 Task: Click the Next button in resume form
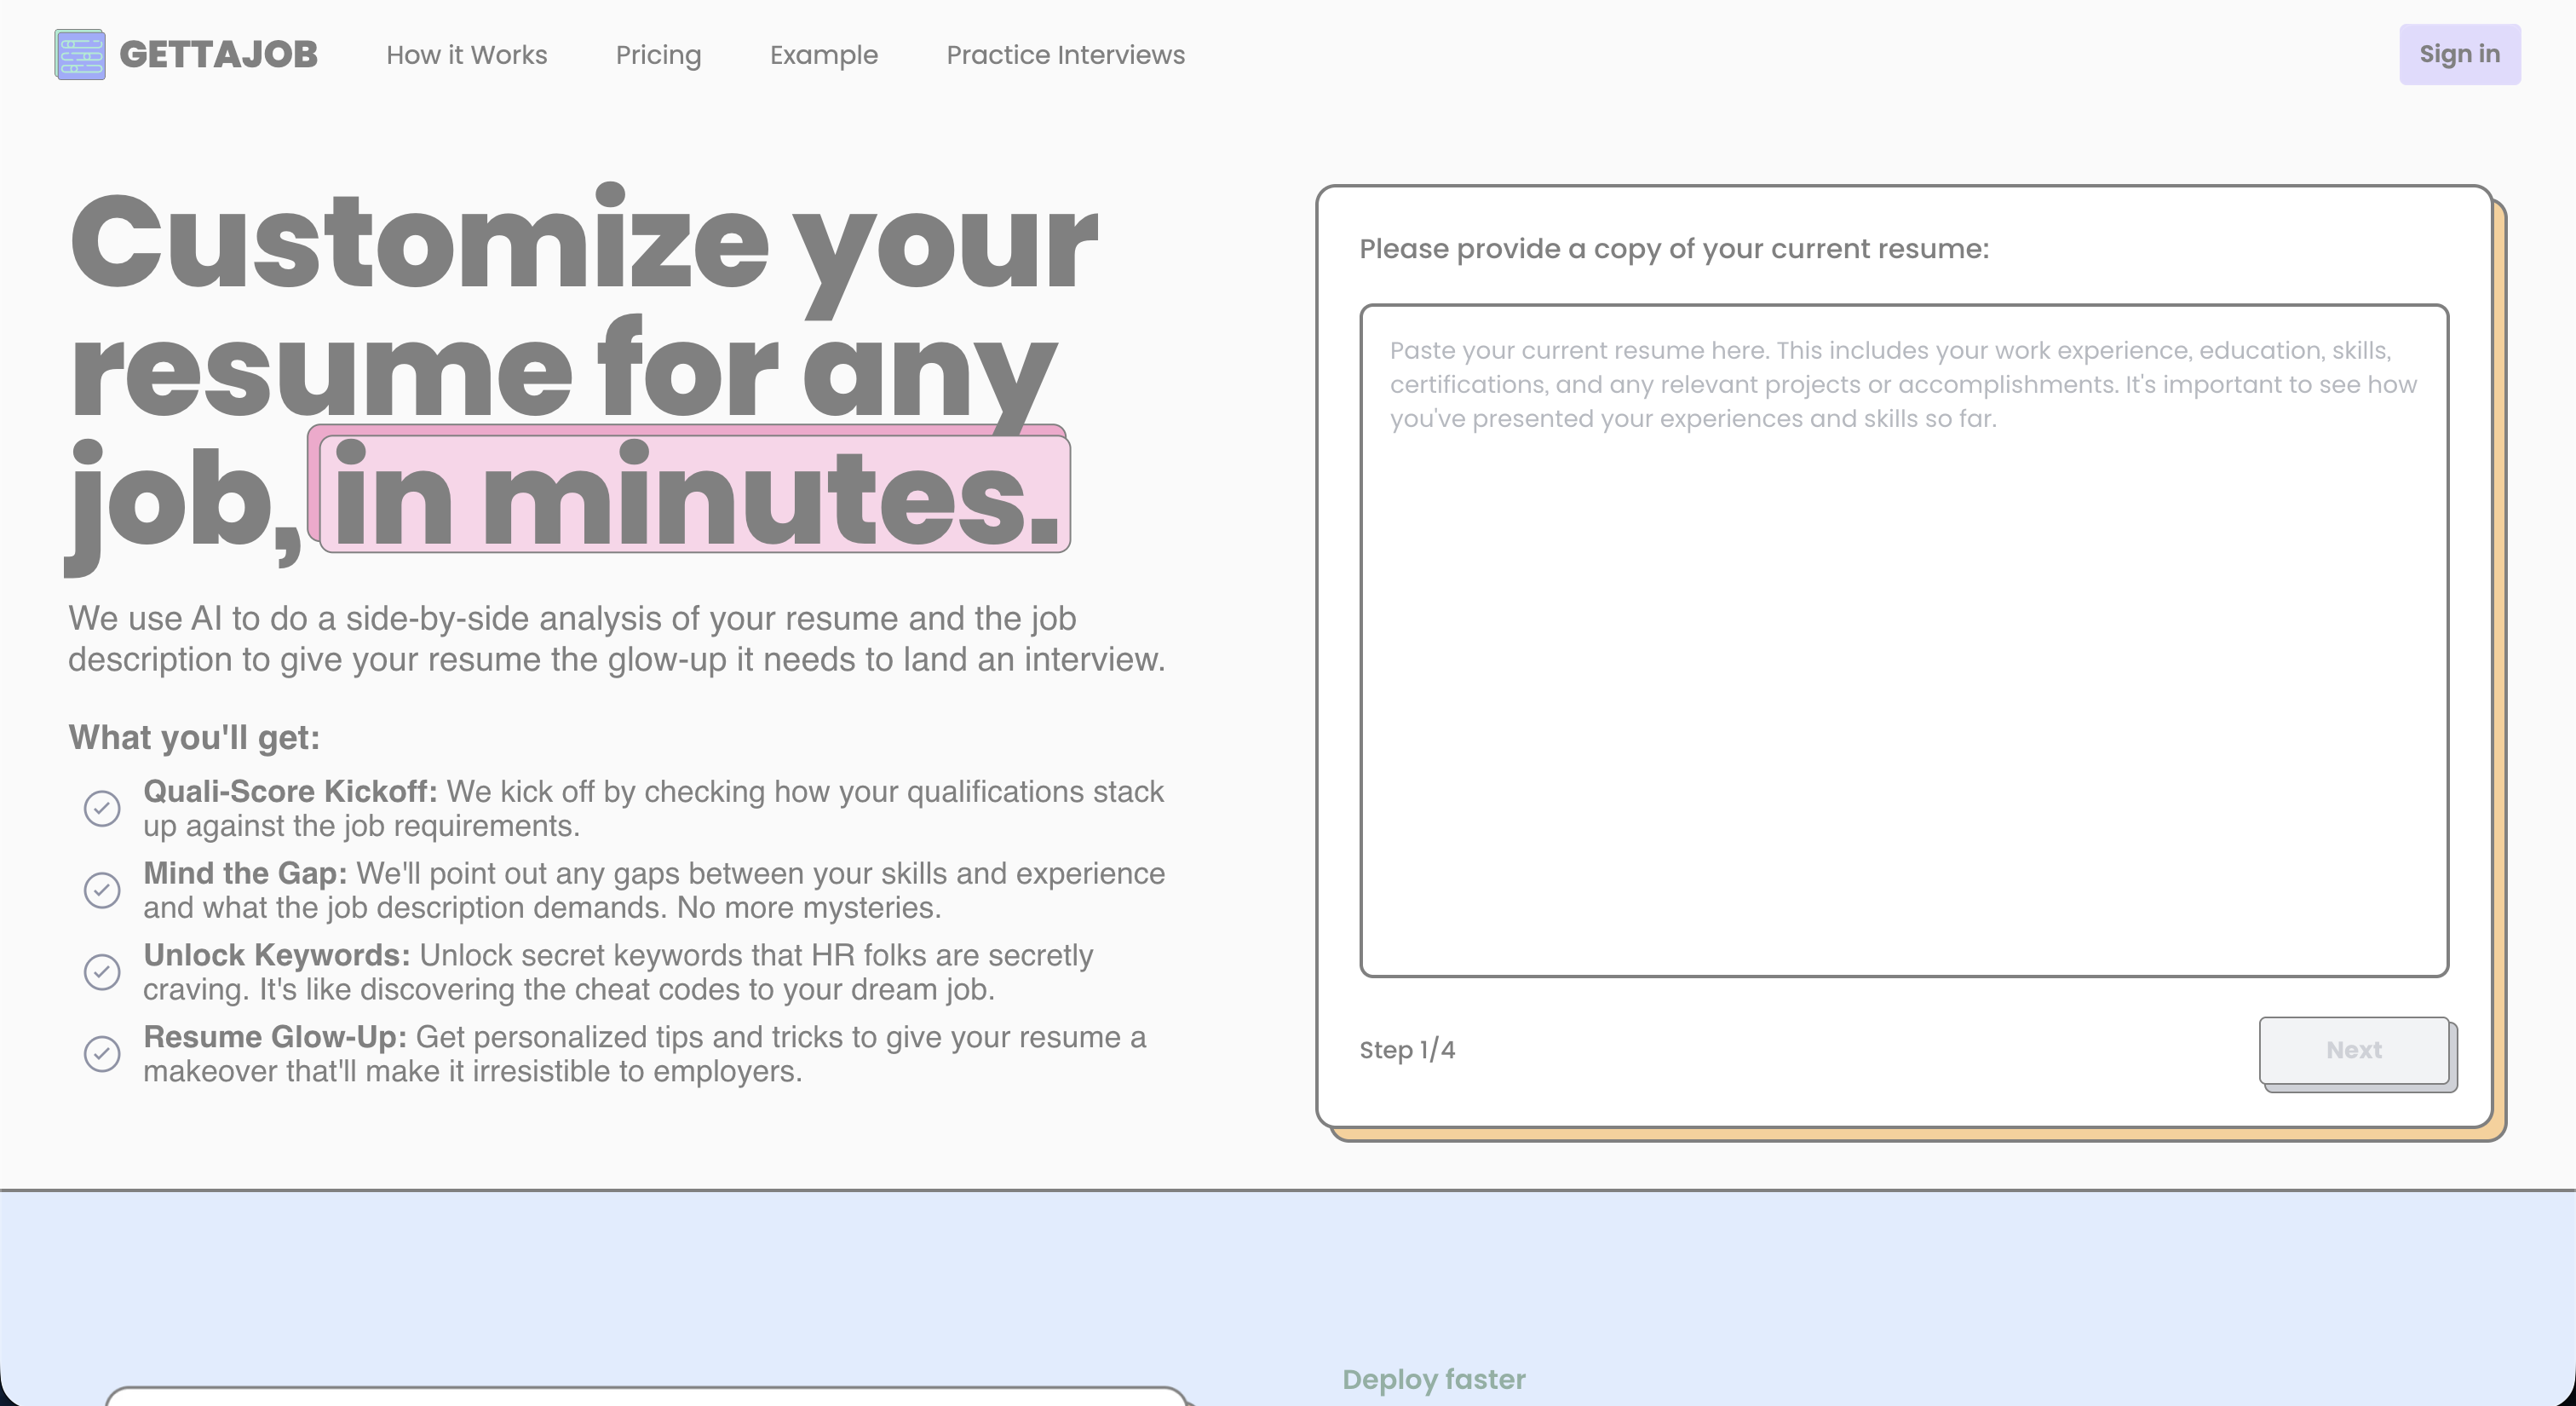point(2354,1050)
